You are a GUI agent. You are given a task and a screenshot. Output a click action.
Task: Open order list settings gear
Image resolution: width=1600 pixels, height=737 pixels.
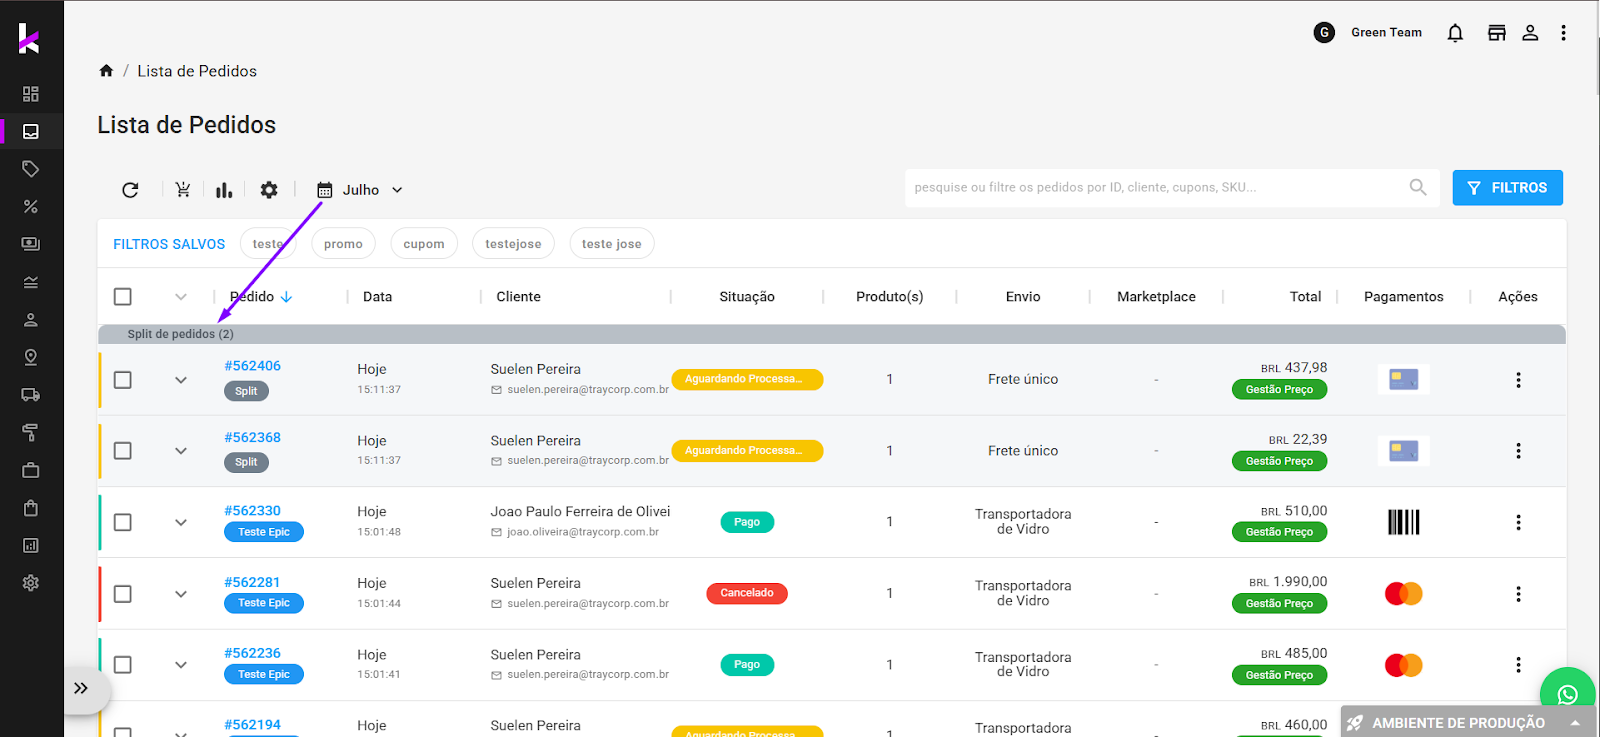[269, 190]
